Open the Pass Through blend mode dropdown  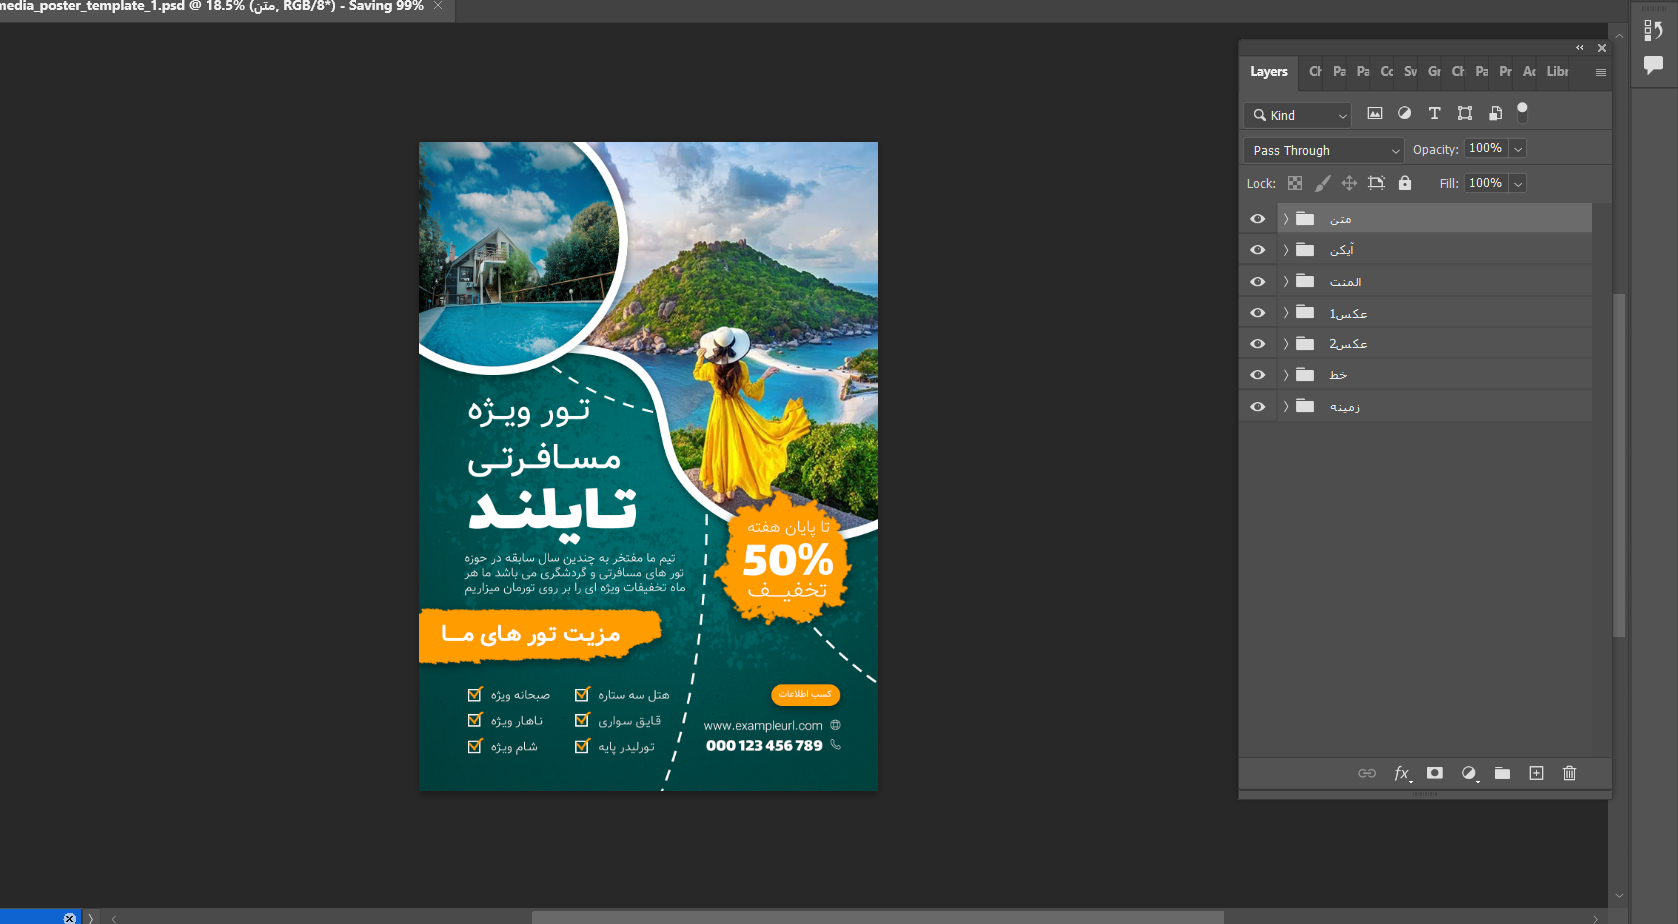pyautogui.click(x=1323, y=150)
